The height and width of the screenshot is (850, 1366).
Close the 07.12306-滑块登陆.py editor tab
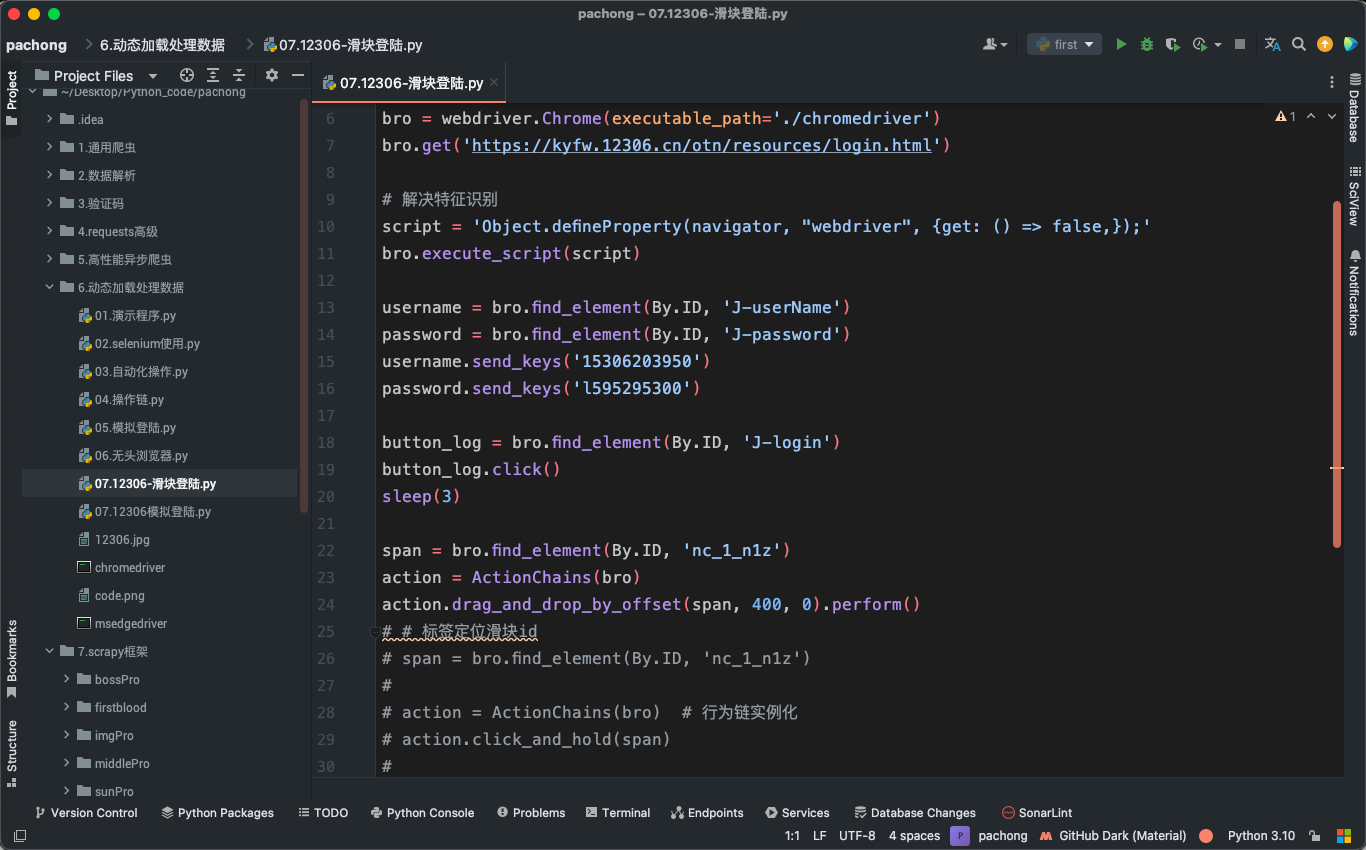click(x=495, y=83)
